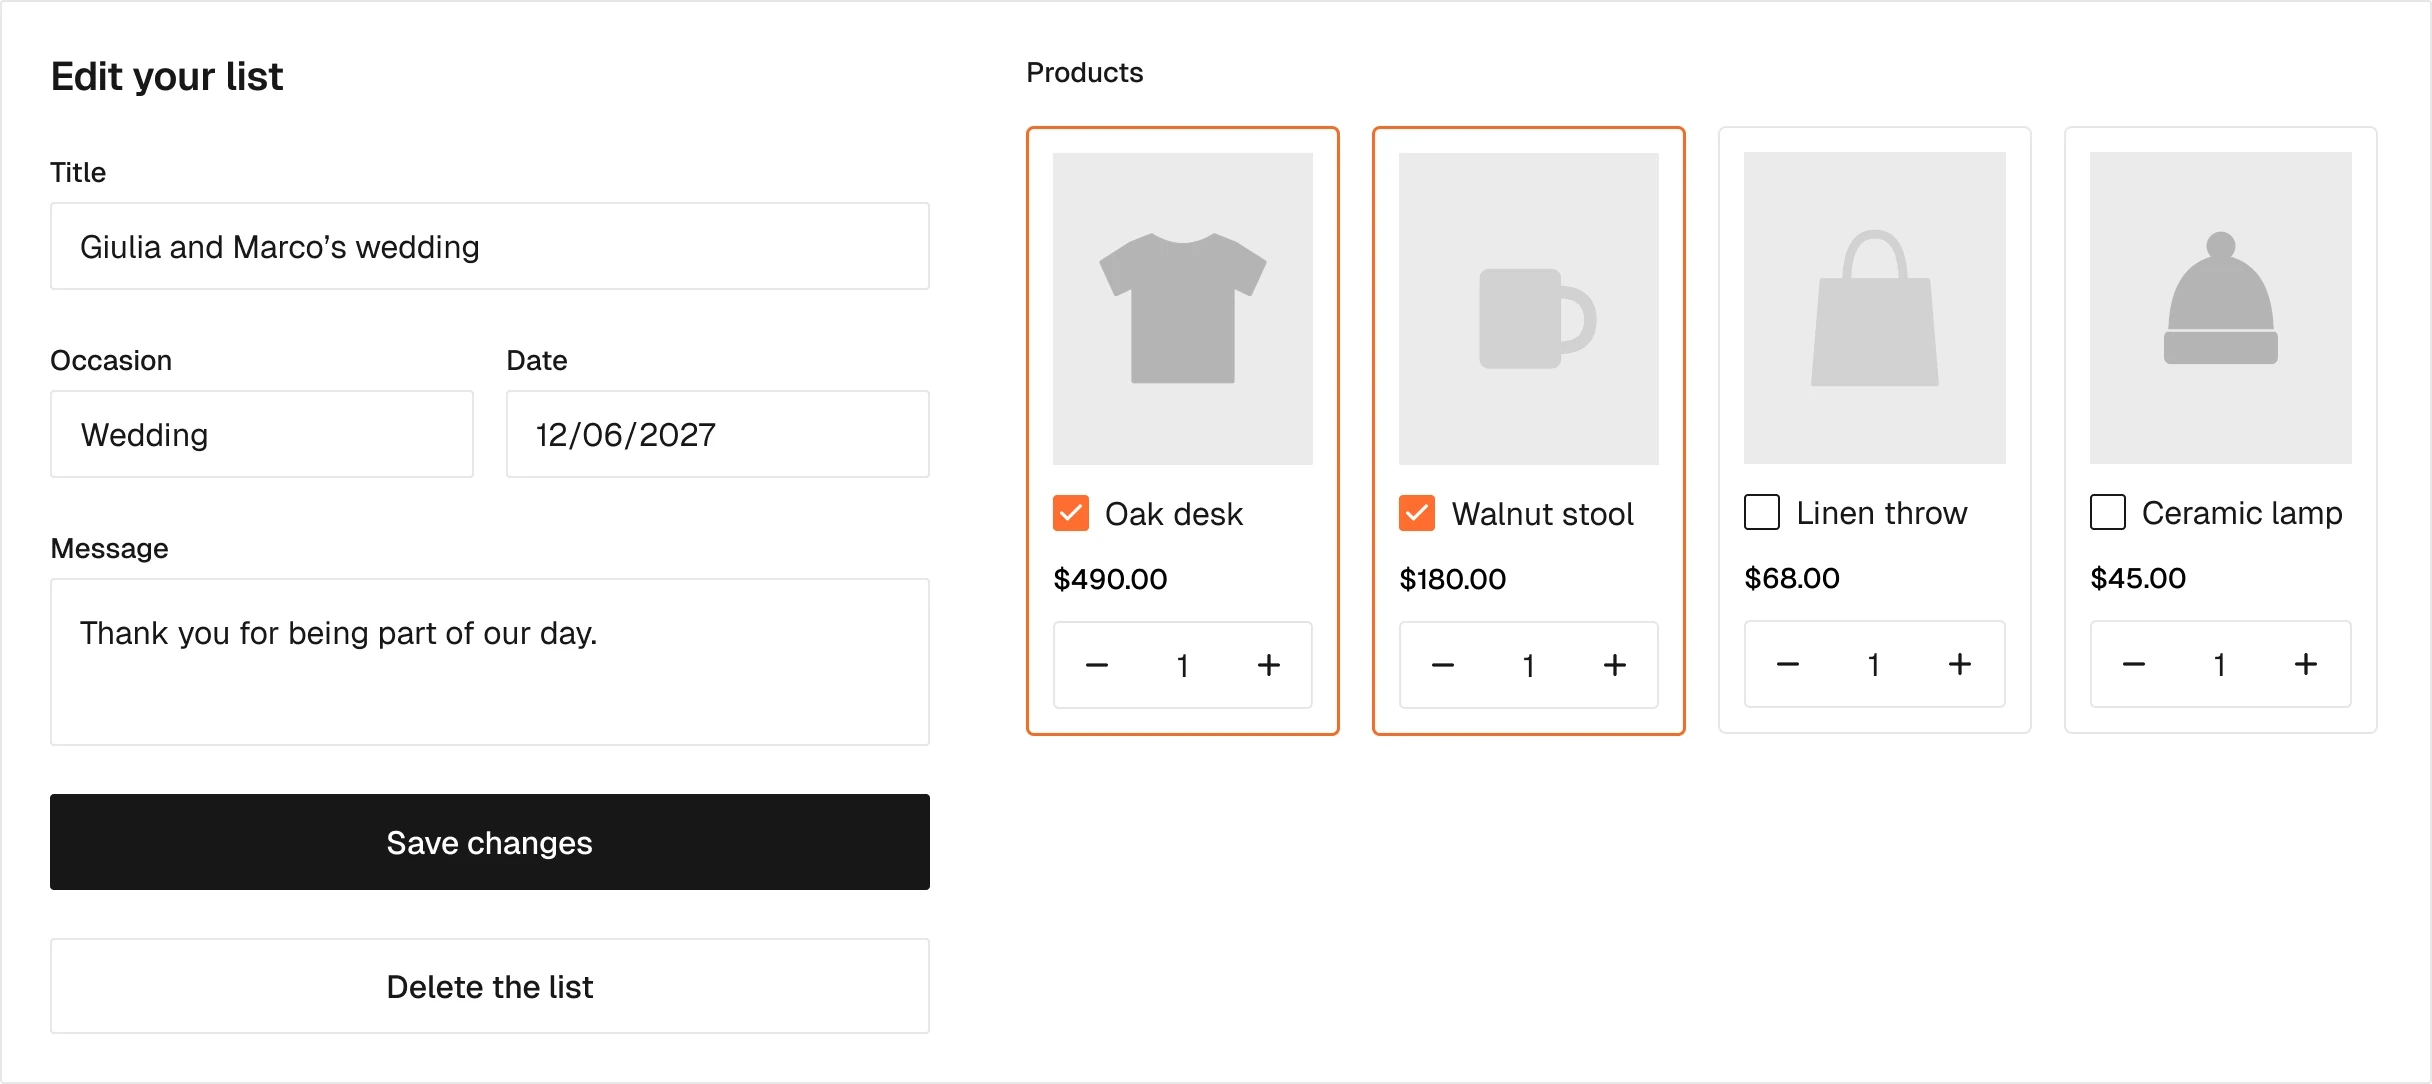Click the Walnut stool label
Viewport: 2432px width, 1084px height.
tap(1543, 514)
